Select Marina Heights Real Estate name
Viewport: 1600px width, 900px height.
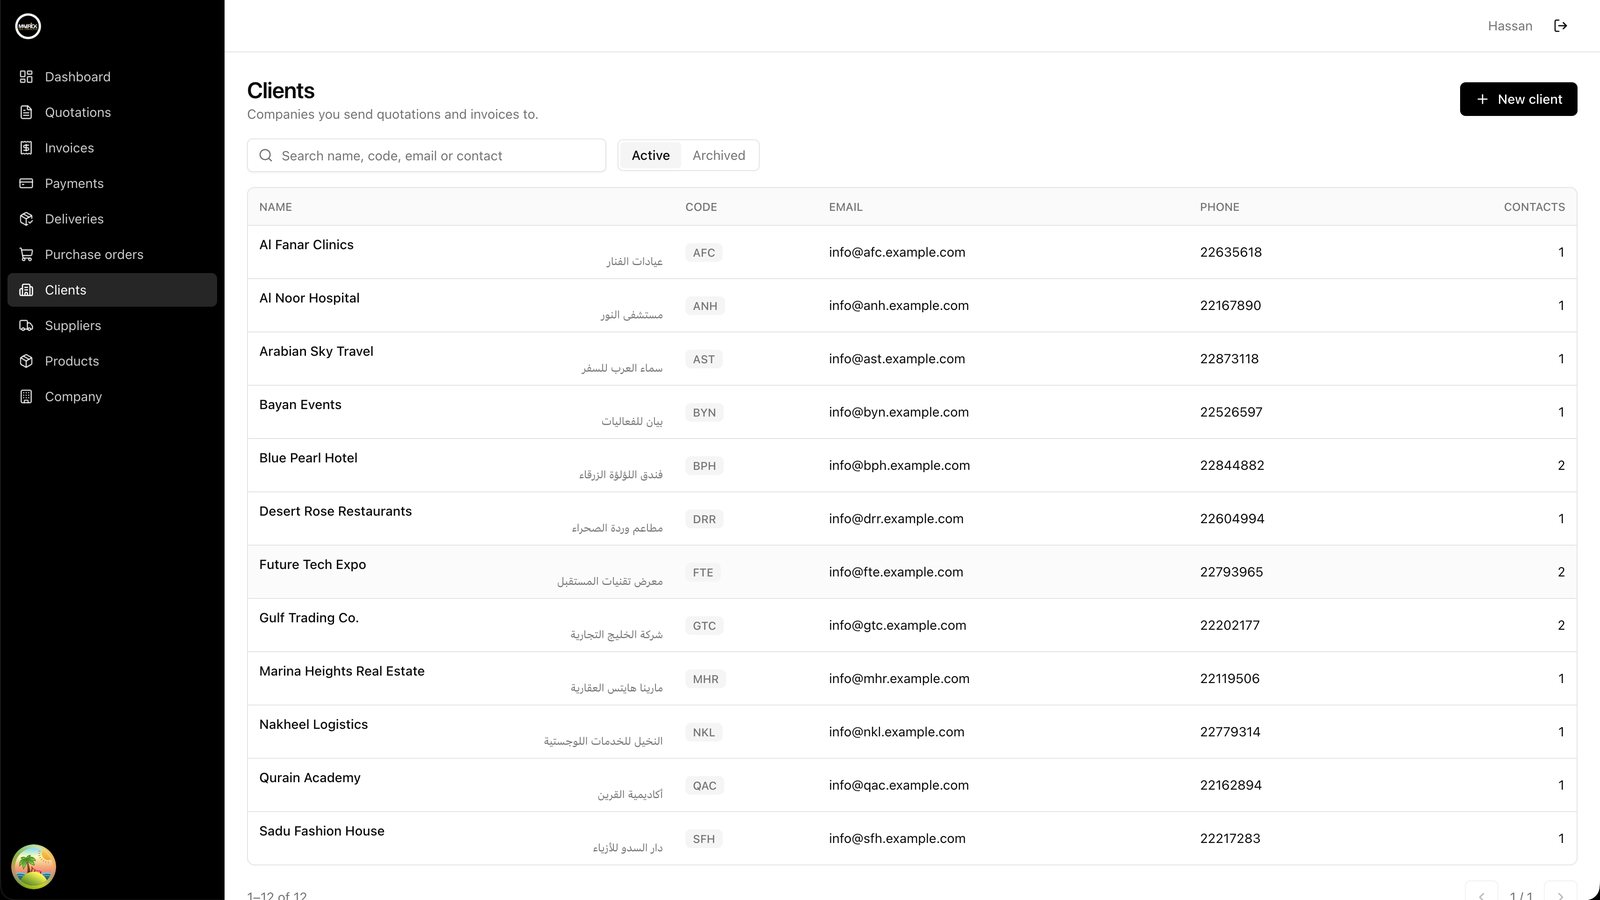click(342, 671)
